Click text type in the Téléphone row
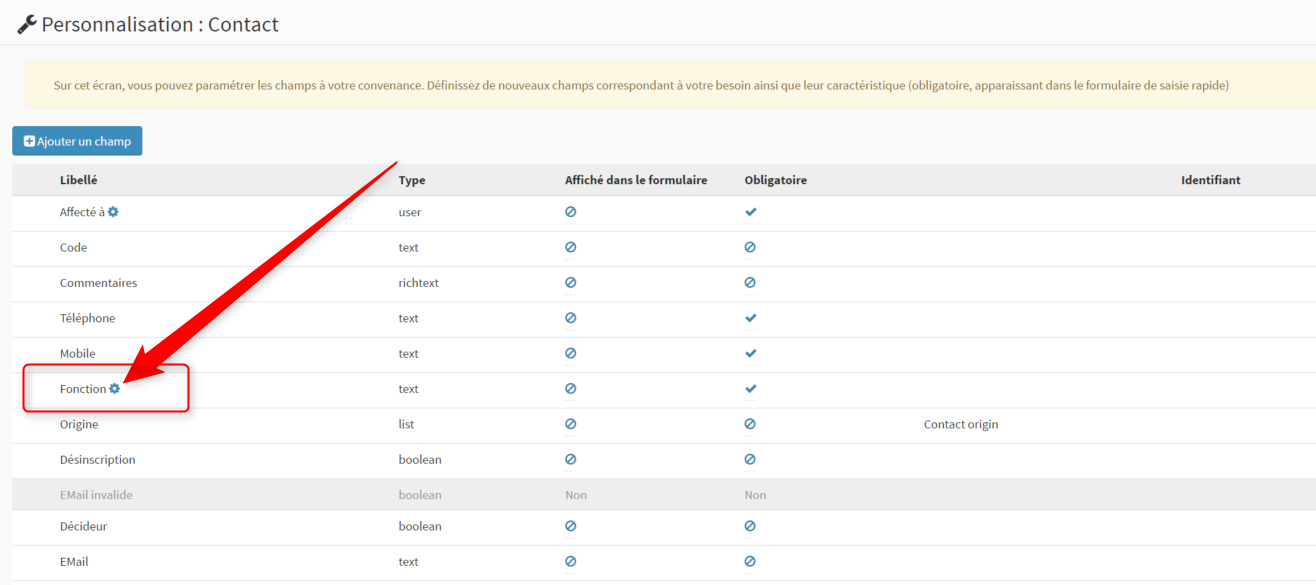The height and width of the screenshot is (585, 1316). (x=408, y=318)
